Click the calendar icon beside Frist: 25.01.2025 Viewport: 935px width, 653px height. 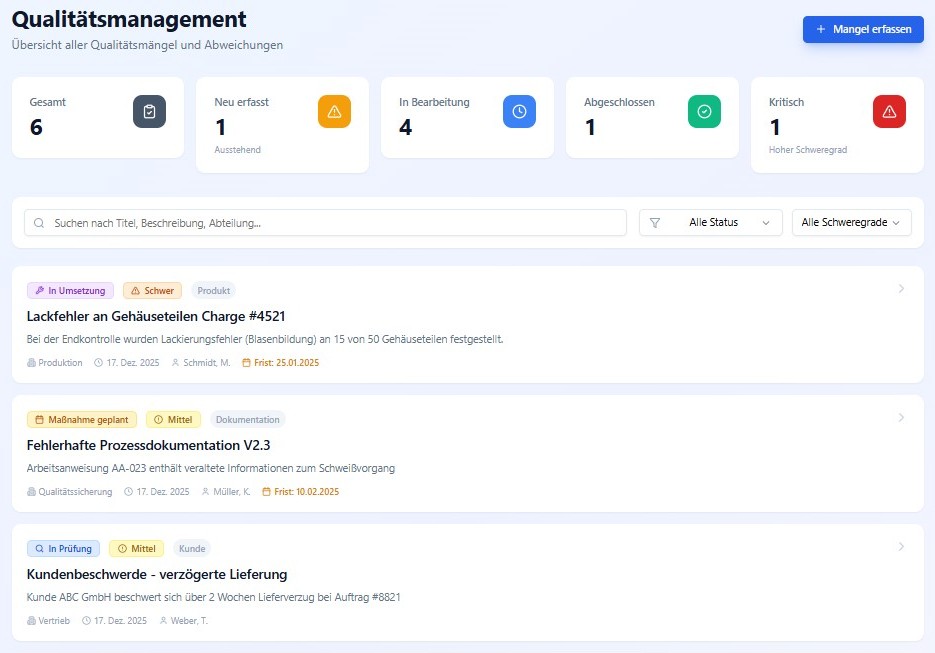[246, 363]
